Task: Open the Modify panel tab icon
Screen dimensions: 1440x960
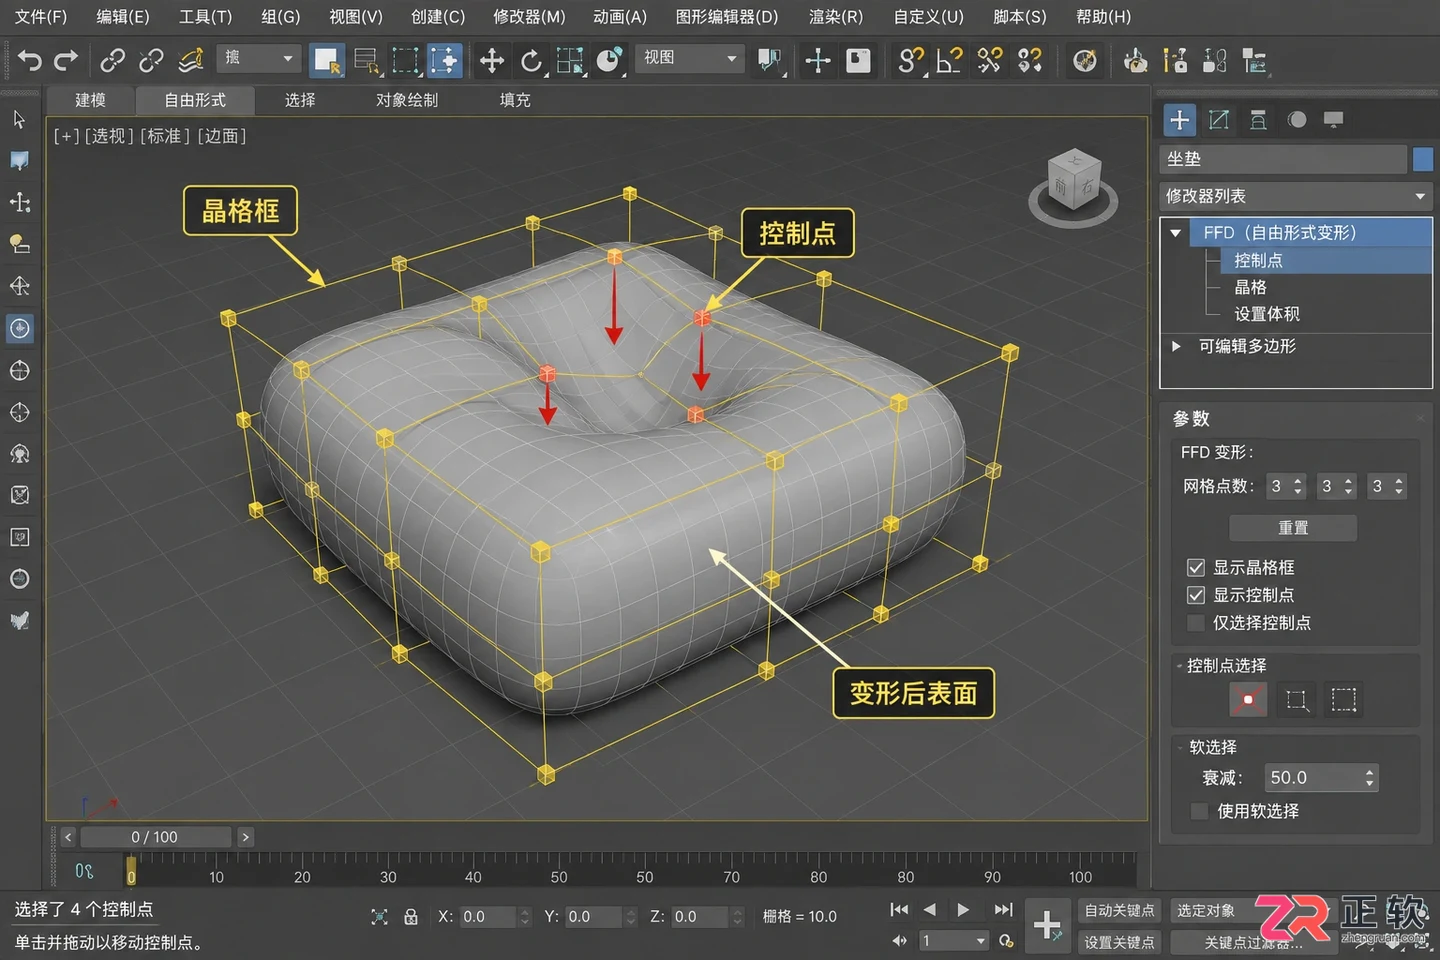Action: tap(1218, 120)
